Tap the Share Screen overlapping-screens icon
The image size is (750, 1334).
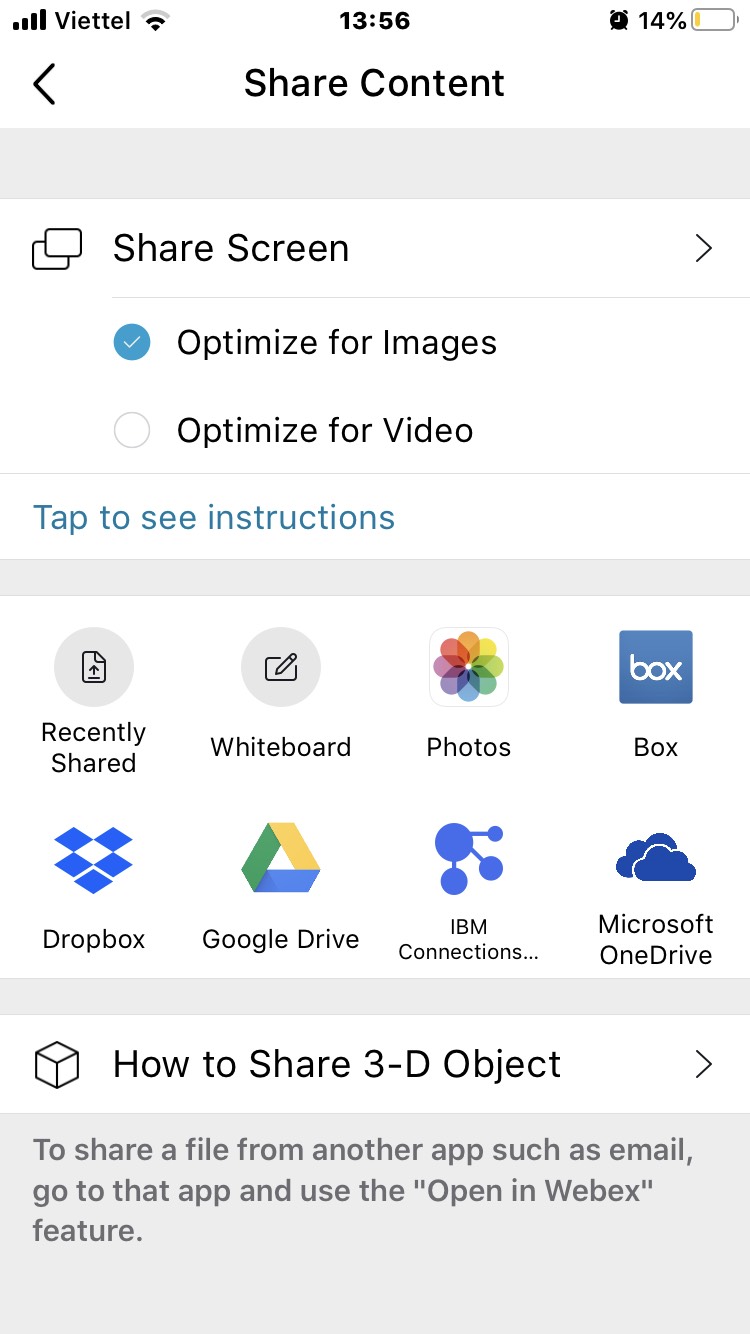click(57, 249)
